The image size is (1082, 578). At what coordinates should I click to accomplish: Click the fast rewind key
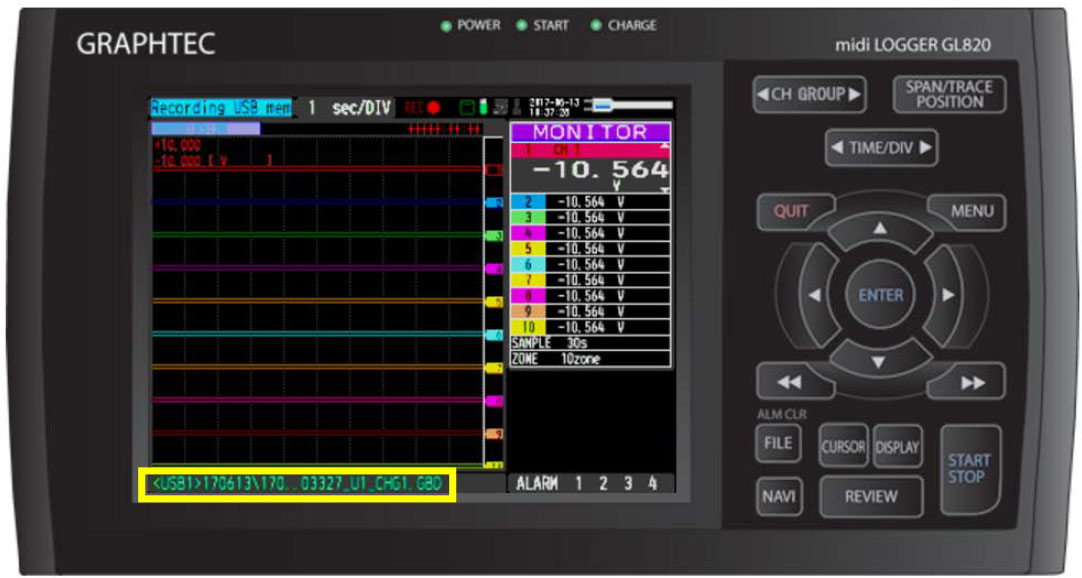(x=790, y=382)
